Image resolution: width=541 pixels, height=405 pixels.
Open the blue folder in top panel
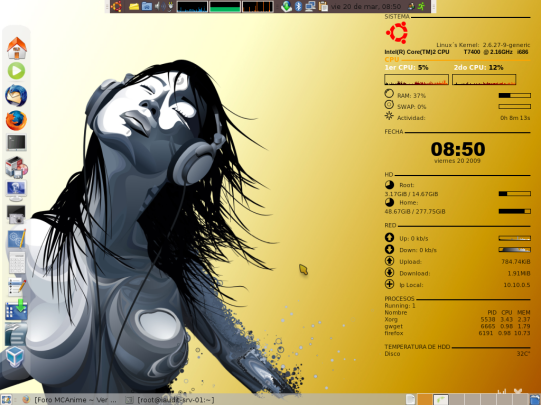147,6
